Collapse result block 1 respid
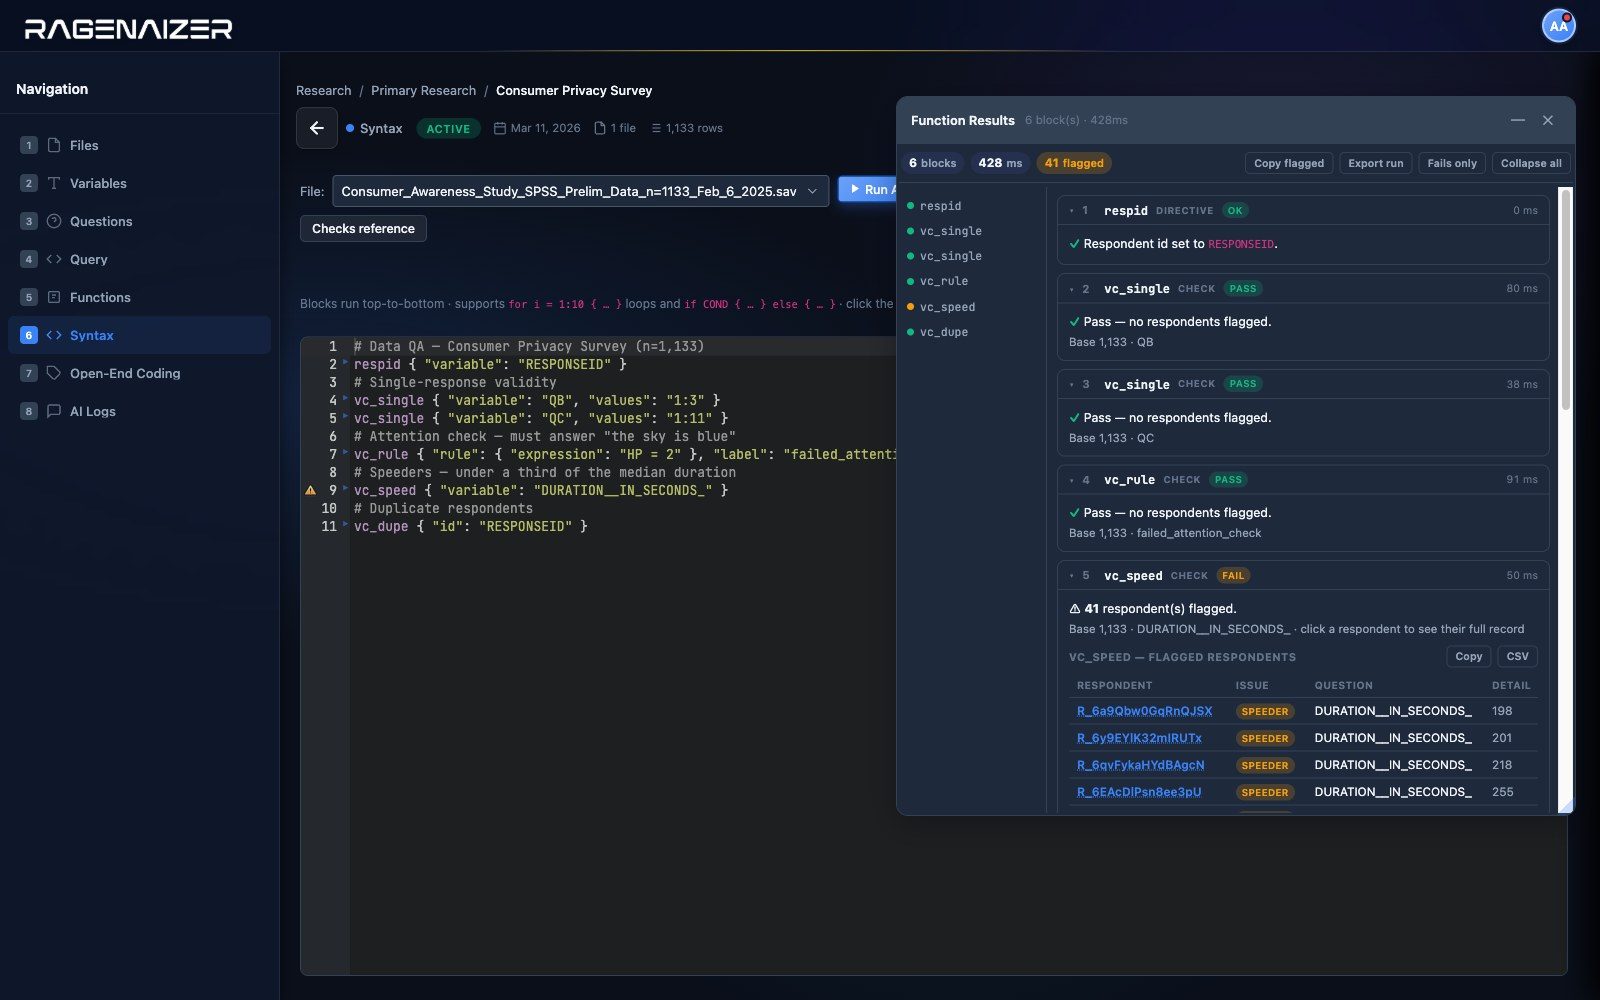The width and height of the screenshot is (1600, 1000). tap(1072, 211)
